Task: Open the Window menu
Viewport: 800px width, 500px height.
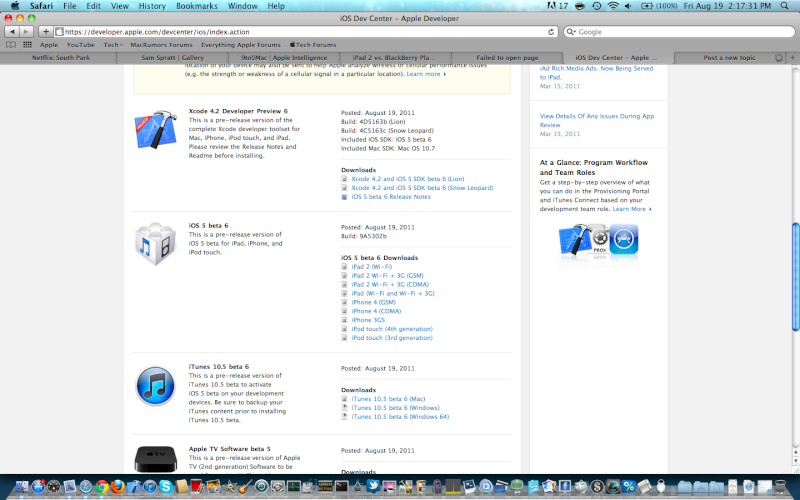Action: (242, 6)
